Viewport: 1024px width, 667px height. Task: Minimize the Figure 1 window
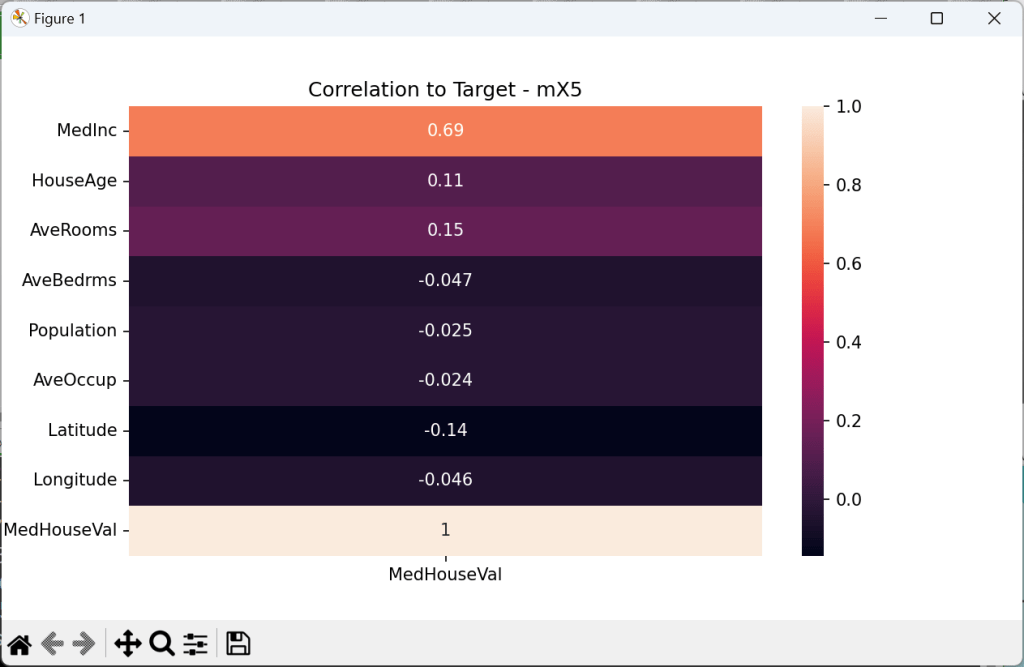[881, 18]
